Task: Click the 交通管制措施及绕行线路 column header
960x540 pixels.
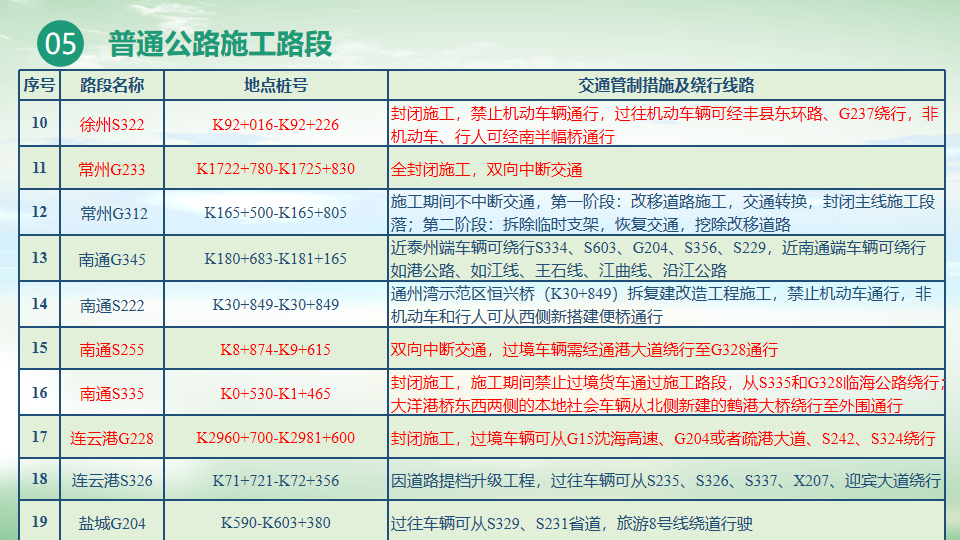Action: click(666, 85)
